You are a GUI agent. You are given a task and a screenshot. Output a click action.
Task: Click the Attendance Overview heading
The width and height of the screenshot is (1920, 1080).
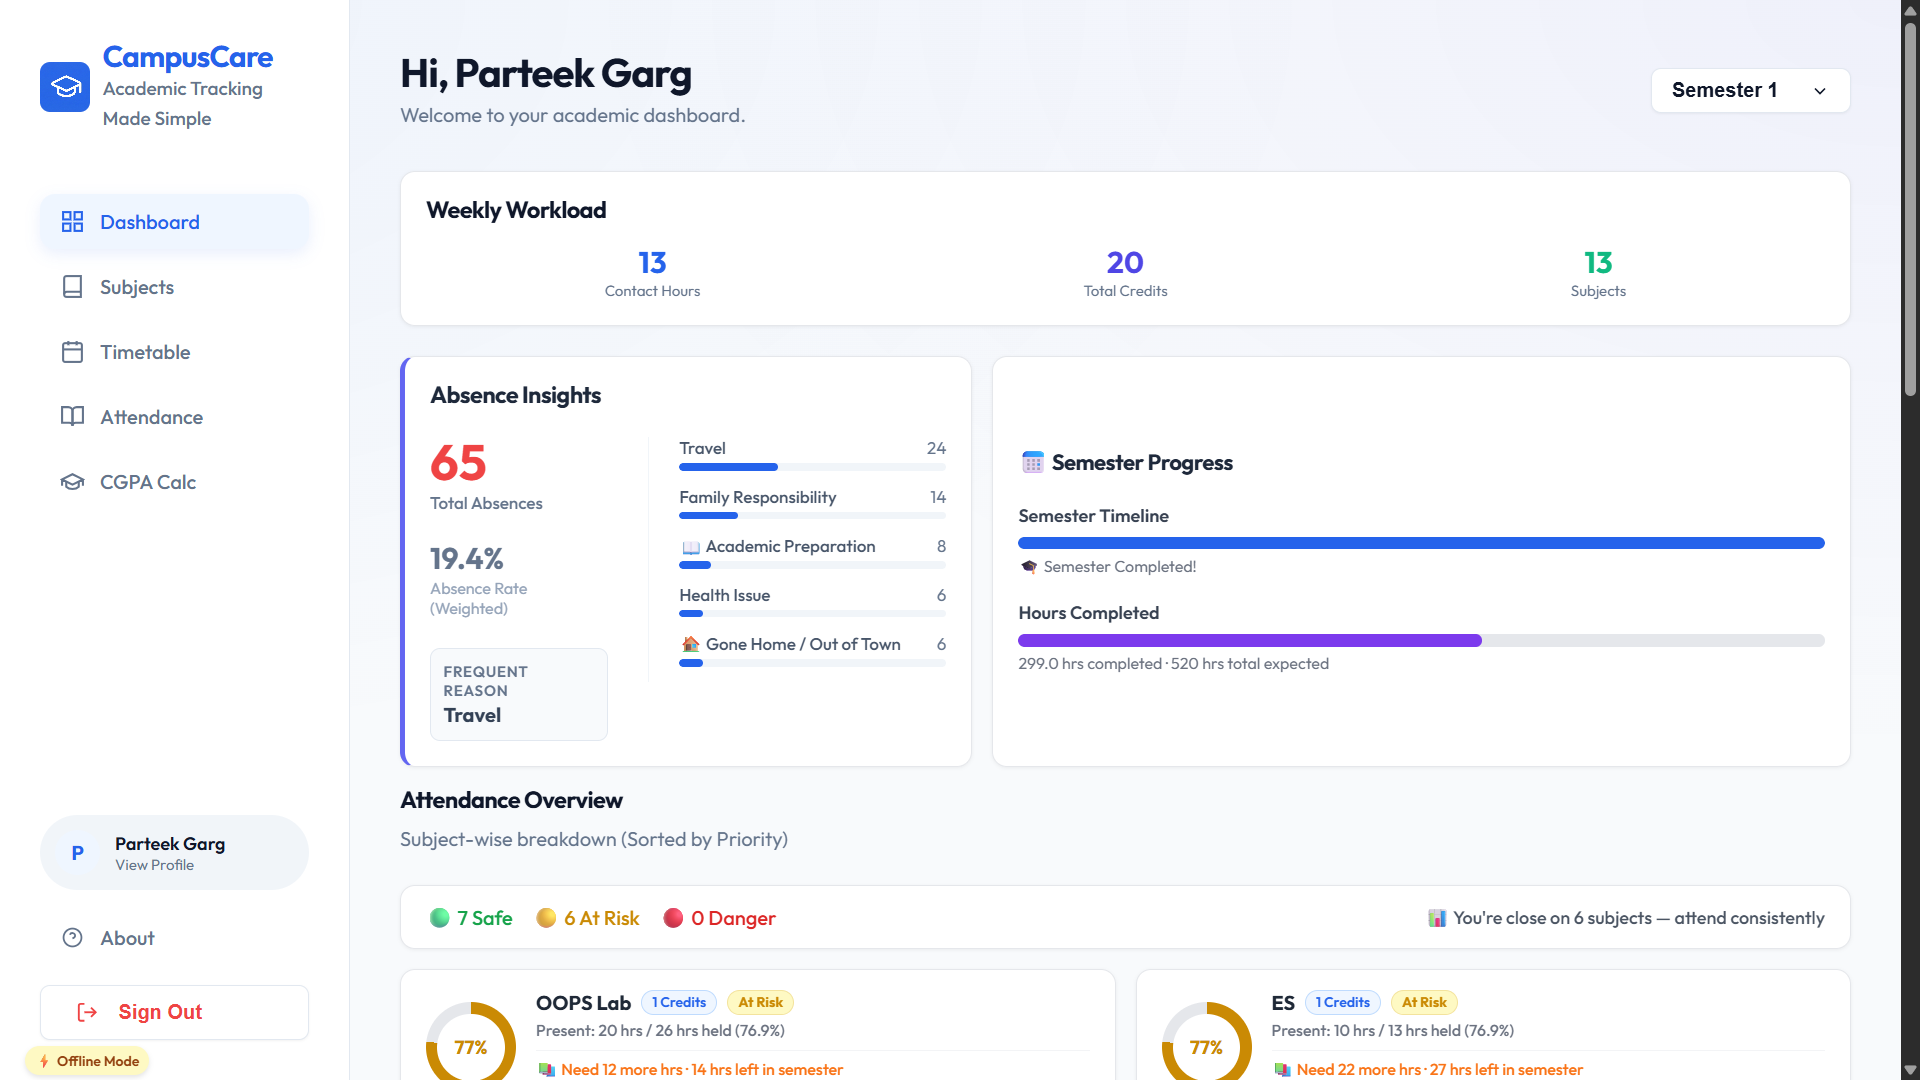[x=511, y=800]
